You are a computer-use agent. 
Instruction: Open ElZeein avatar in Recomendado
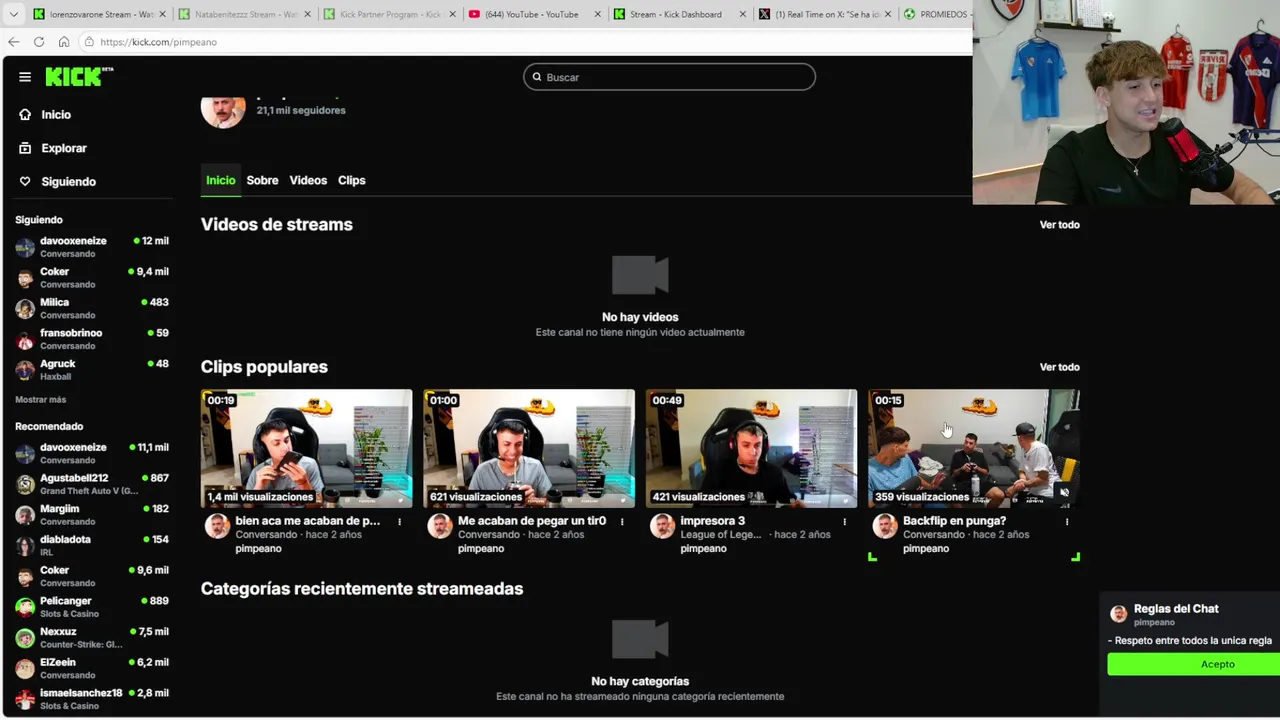pyautogui.click(x=25, y=668)
